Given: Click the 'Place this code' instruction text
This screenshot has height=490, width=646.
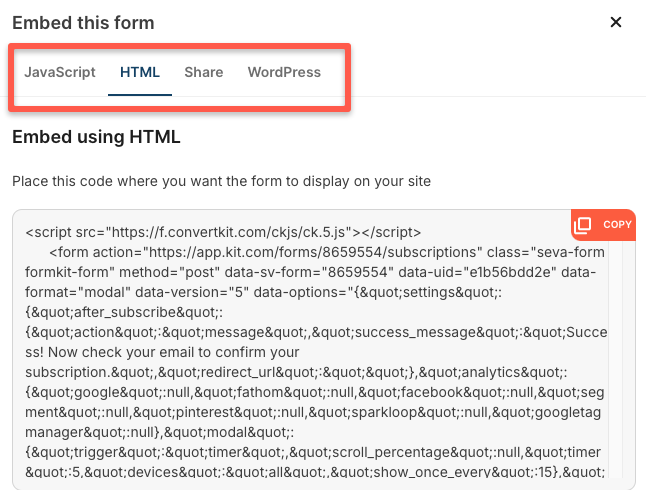Looking at the screenshot, I should tap(221, 181).
